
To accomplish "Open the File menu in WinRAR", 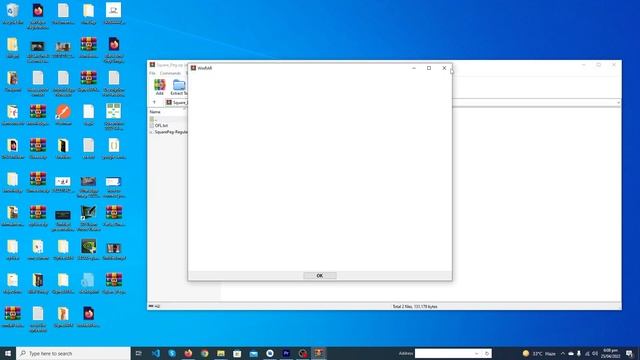I will point(152,73).
